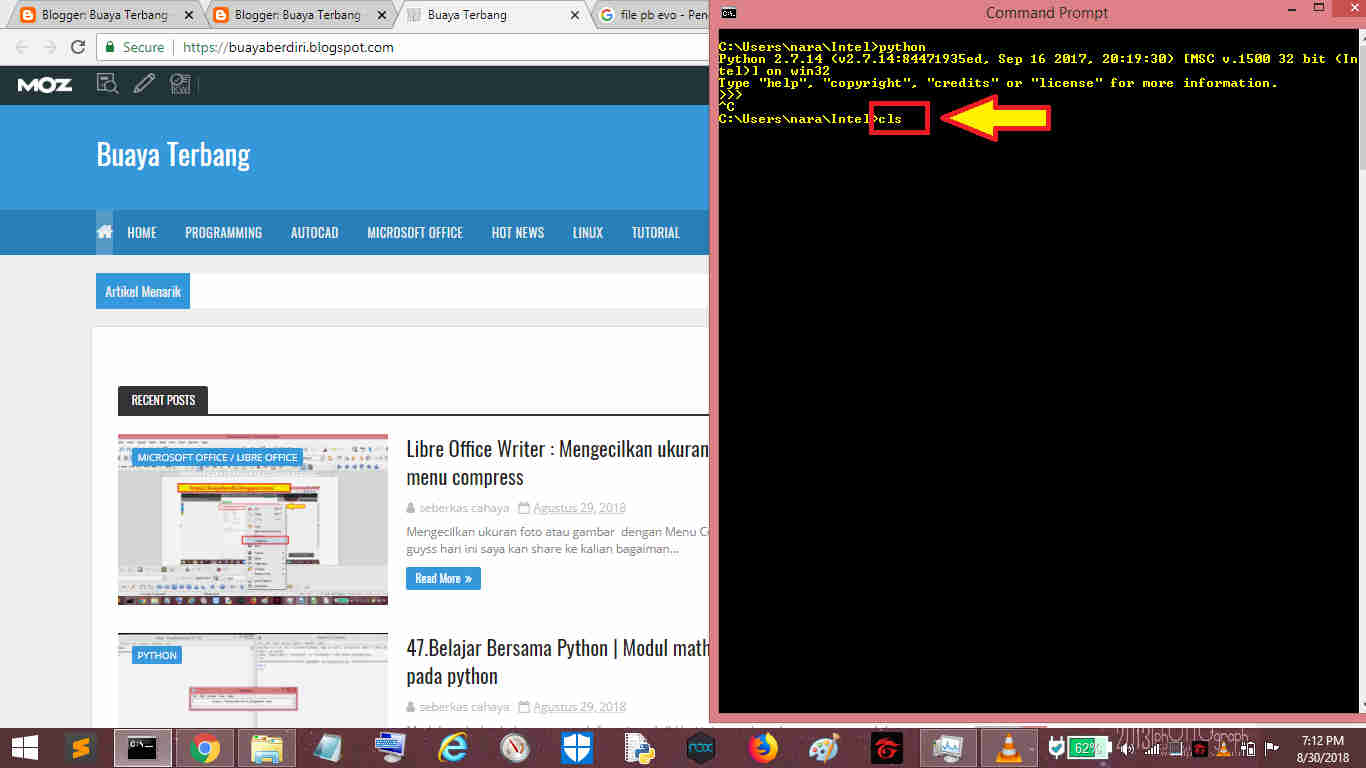The image size is (1366, 768).
Task: Open the Moz link metrics icon
Action: click(180, 85)
